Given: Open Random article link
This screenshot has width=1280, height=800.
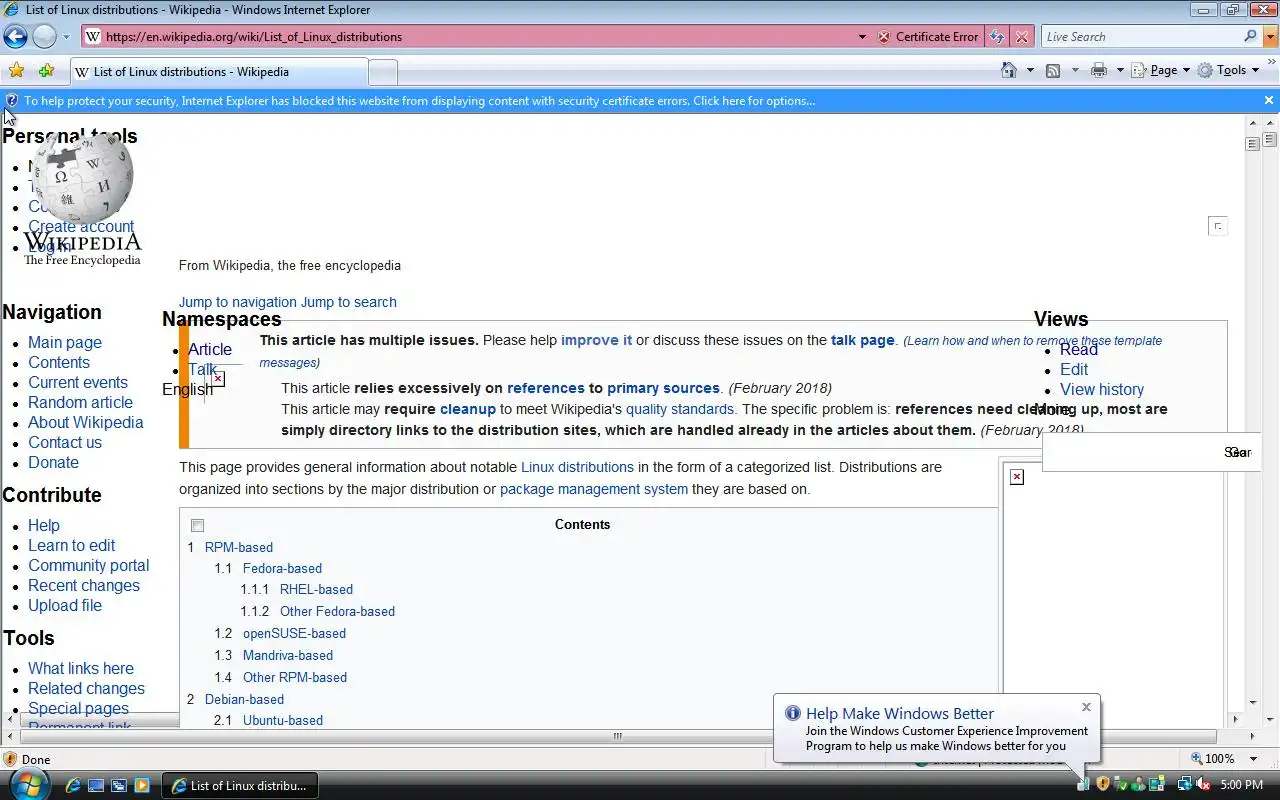Looking at the screenshot, I should [80, 403].
